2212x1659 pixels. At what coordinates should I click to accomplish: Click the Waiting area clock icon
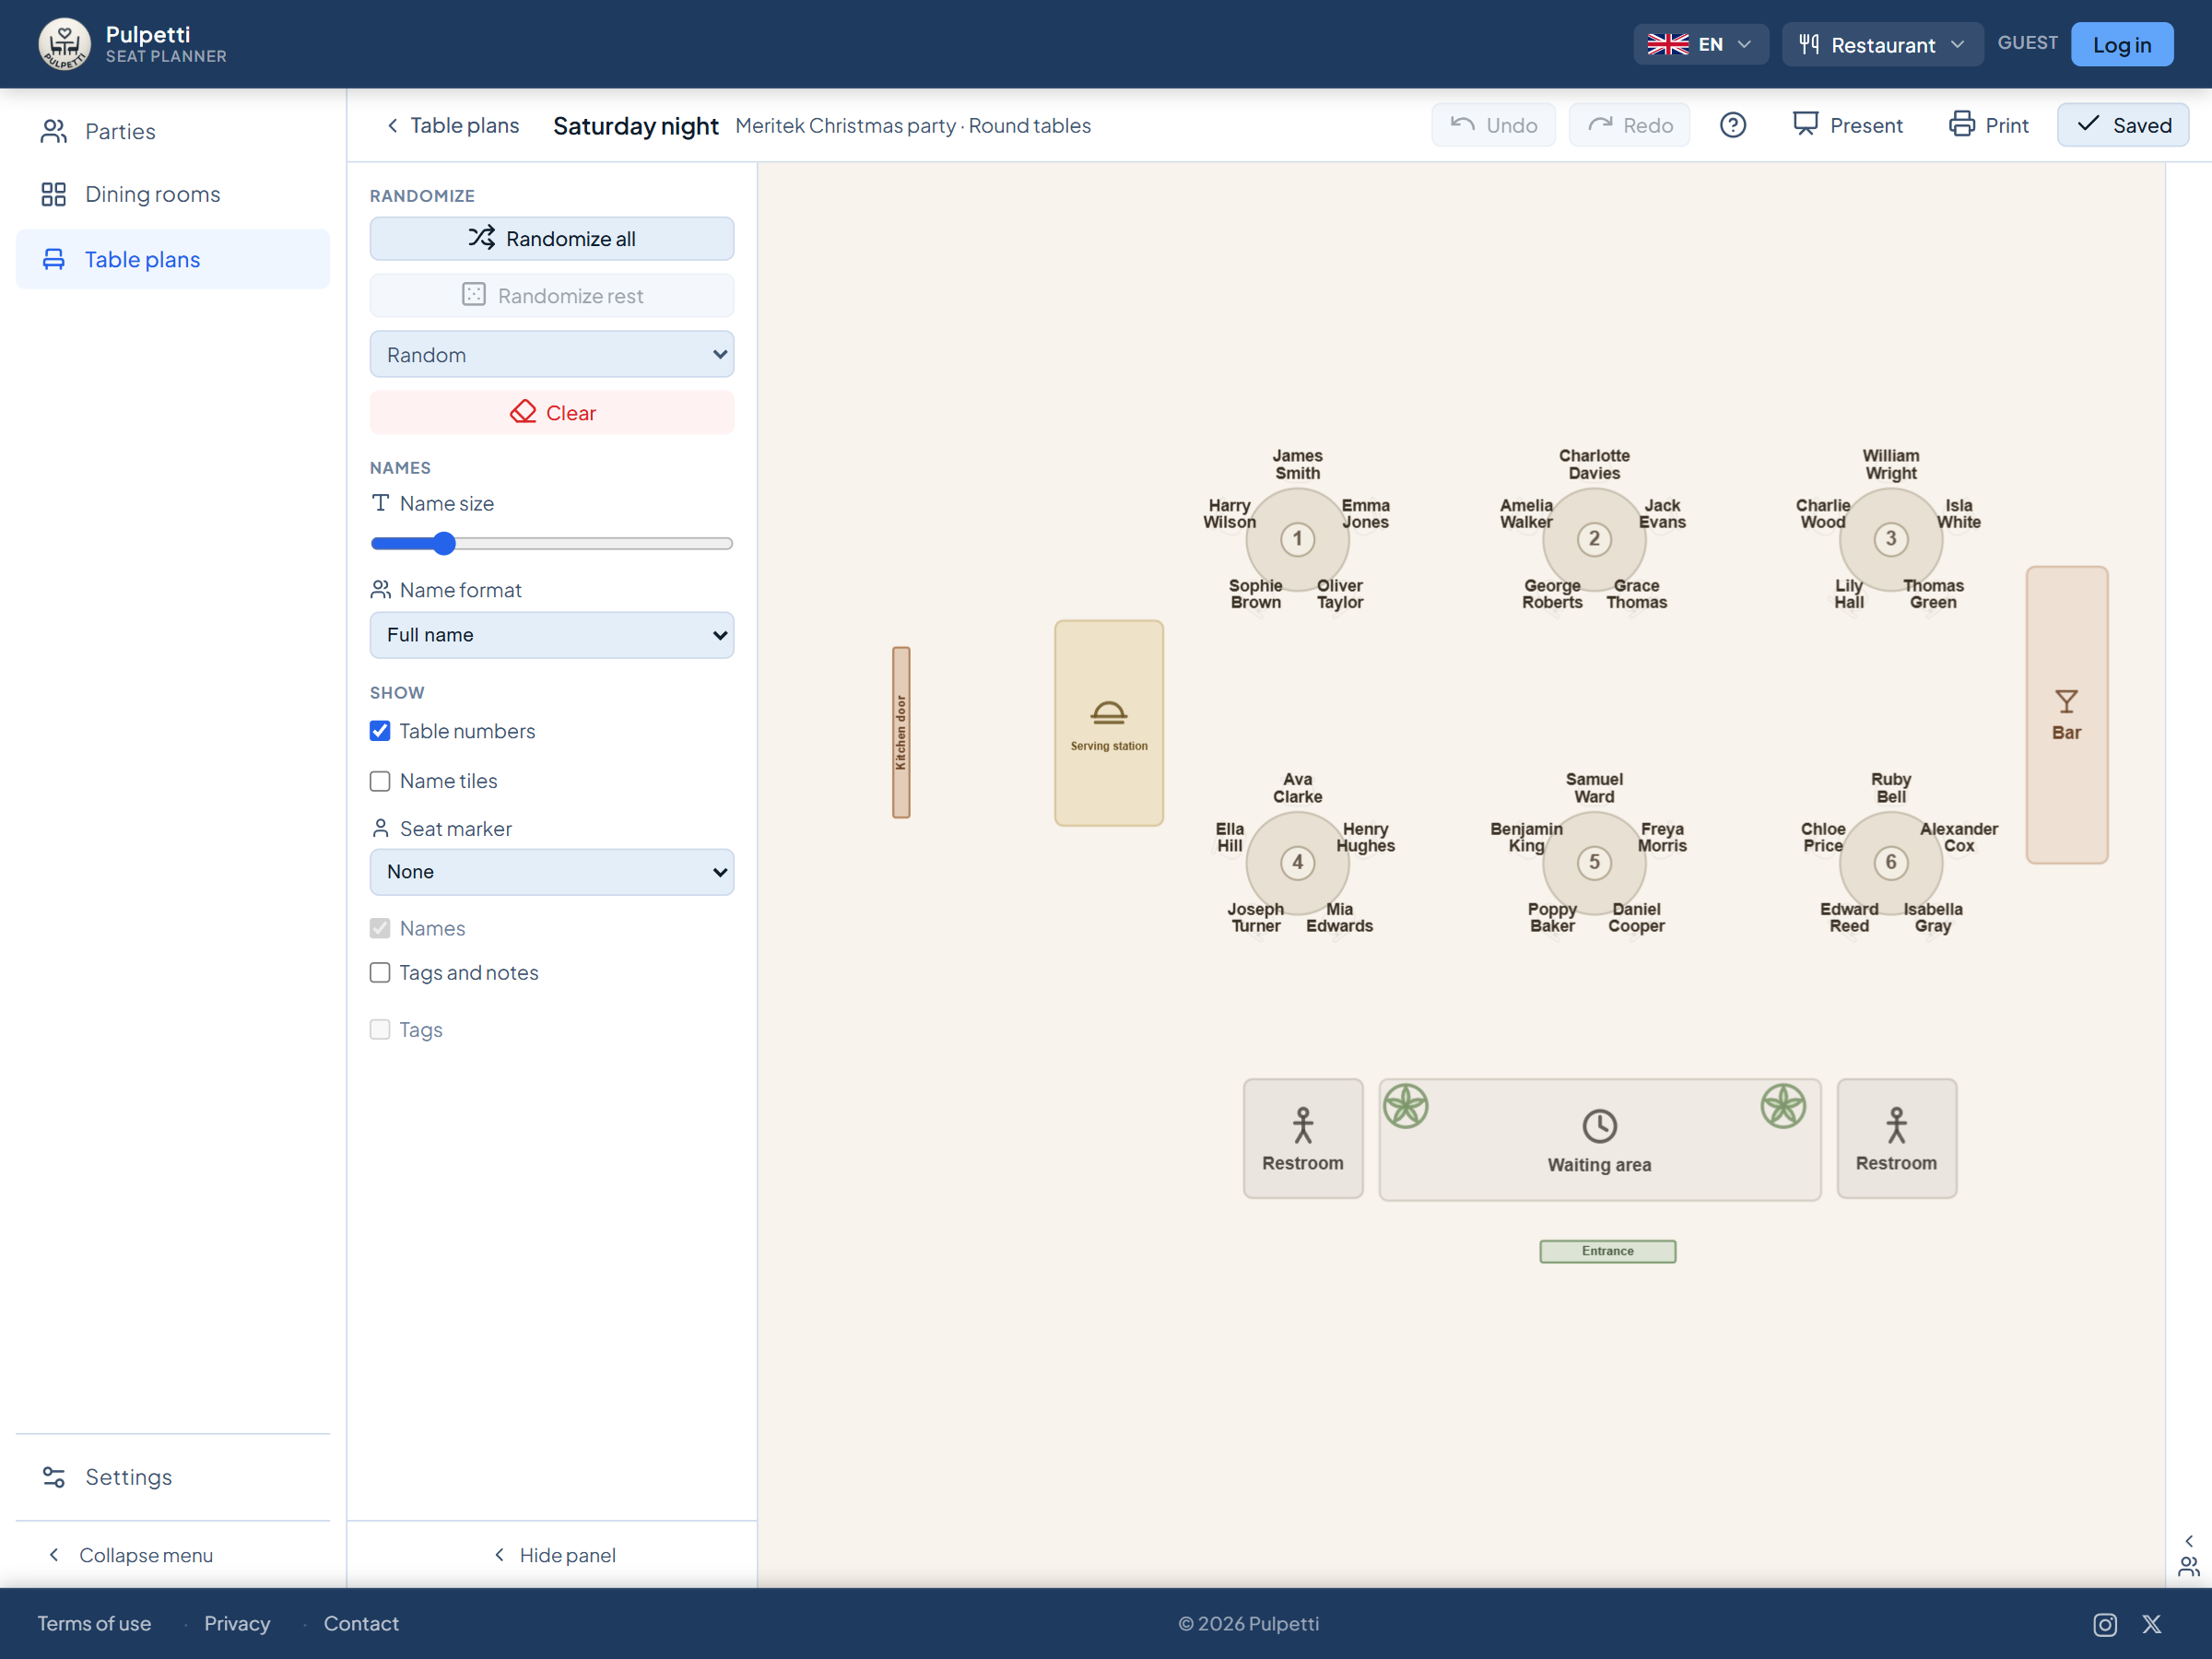tap(1599, 1126)
